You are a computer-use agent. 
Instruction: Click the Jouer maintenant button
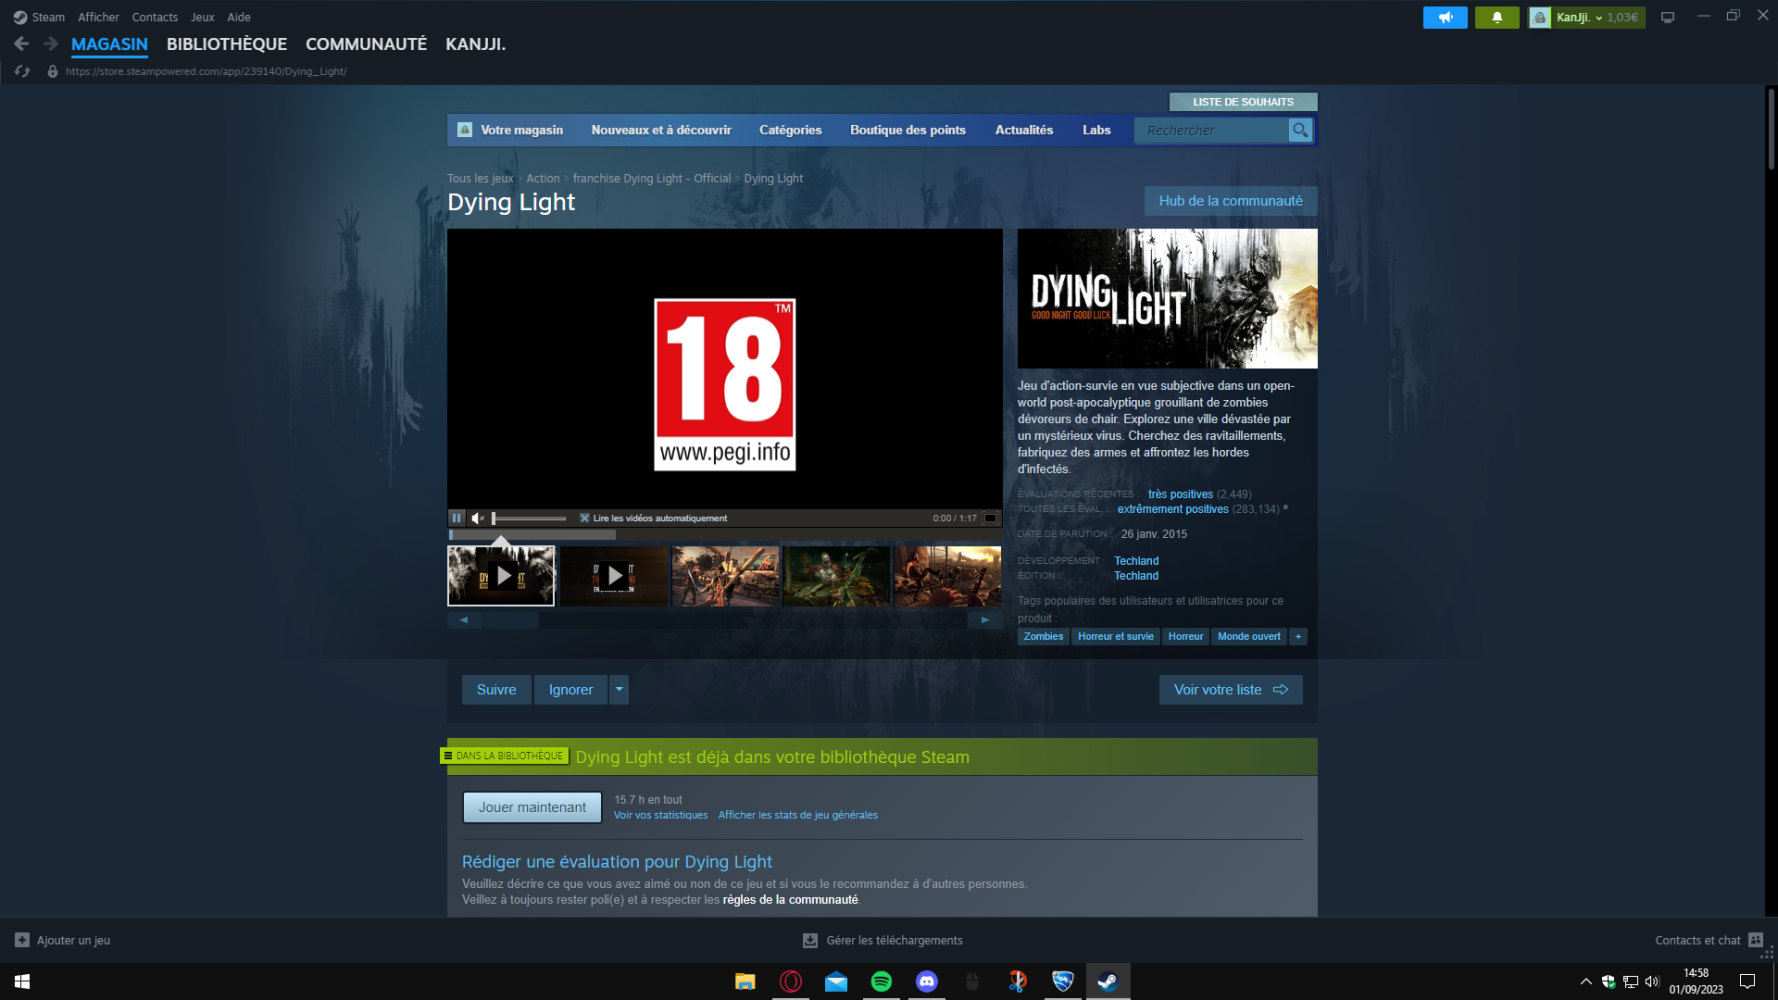tap(532, 807)
